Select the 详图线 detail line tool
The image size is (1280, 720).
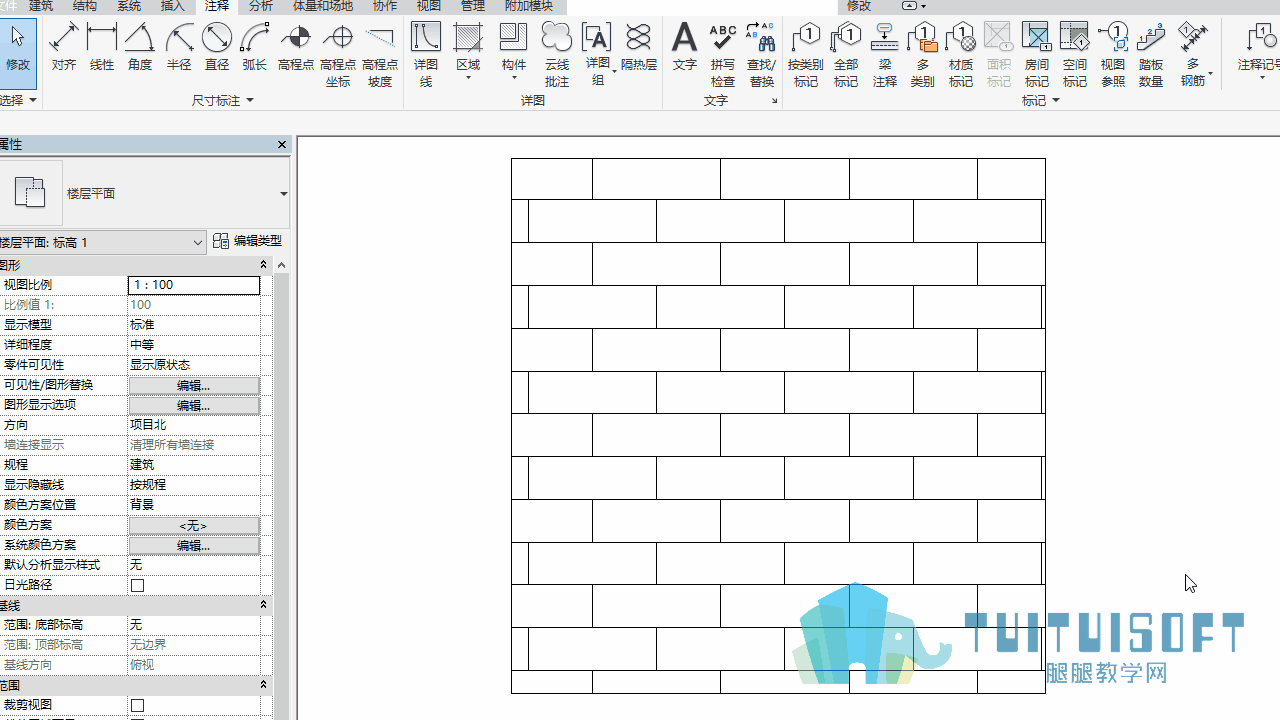click(426, 54)
